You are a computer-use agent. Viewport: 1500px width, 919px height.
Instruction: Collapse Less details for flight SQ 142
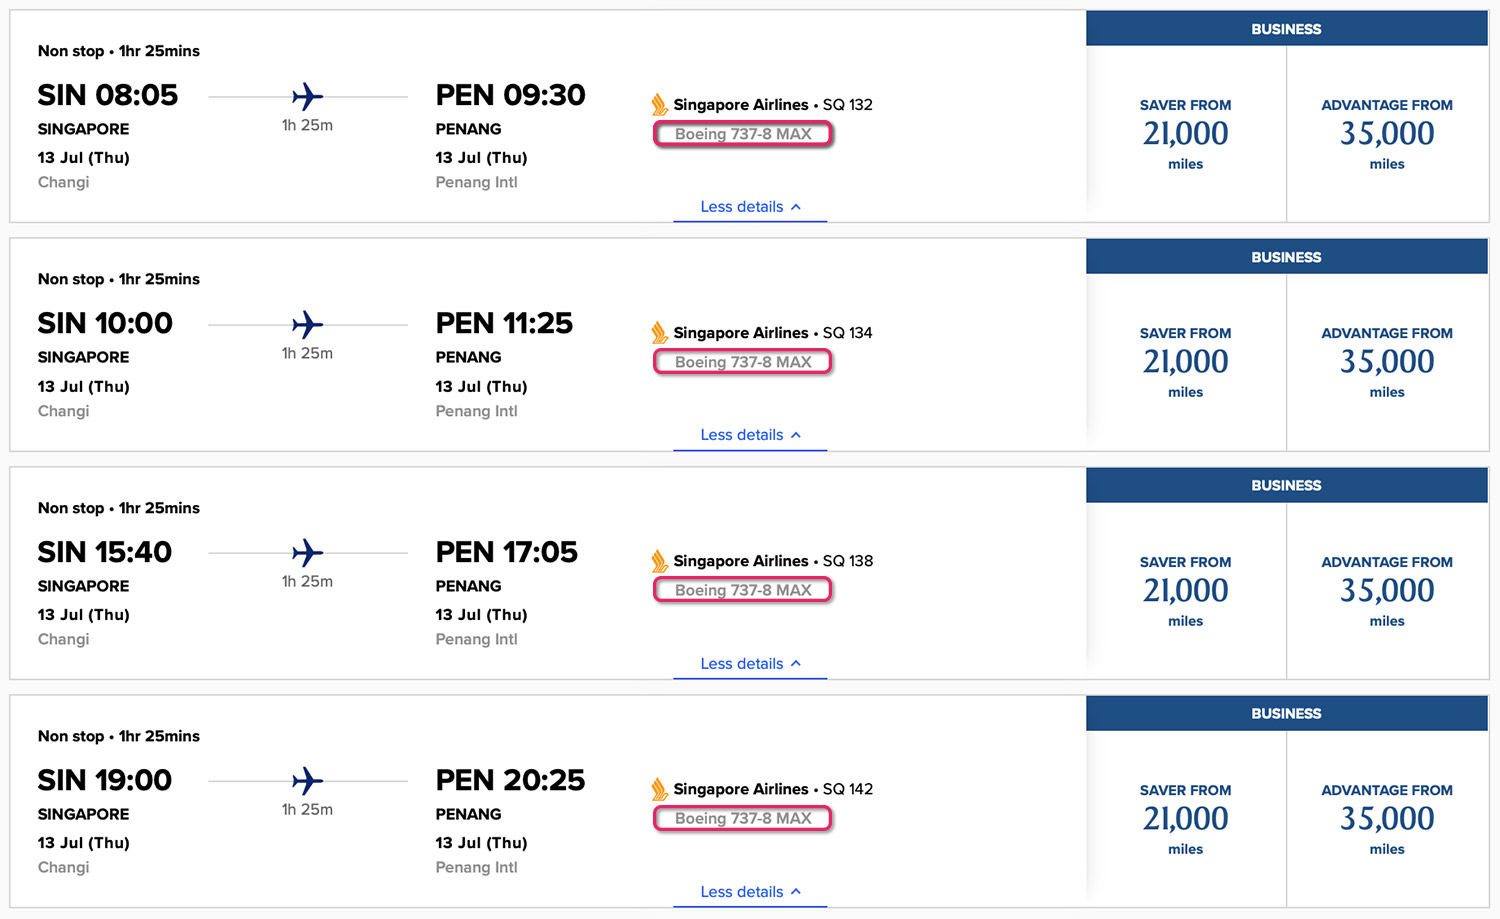coord(750,892)
